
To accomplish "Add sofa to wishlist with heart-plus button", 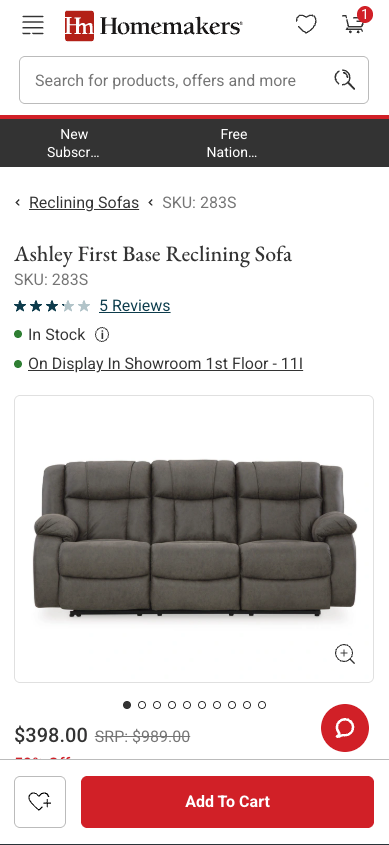I will click(40, 802).
